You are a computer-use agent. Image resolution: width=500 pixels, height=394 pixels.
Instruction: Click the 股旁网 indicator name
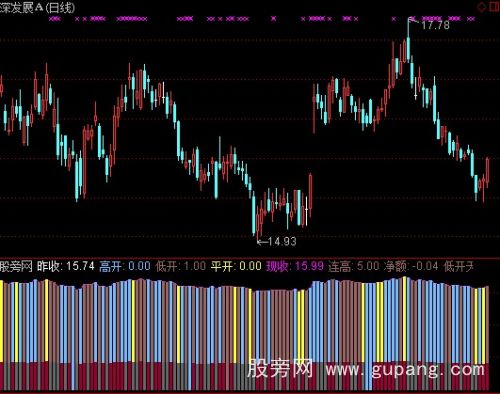click(16, 266)
